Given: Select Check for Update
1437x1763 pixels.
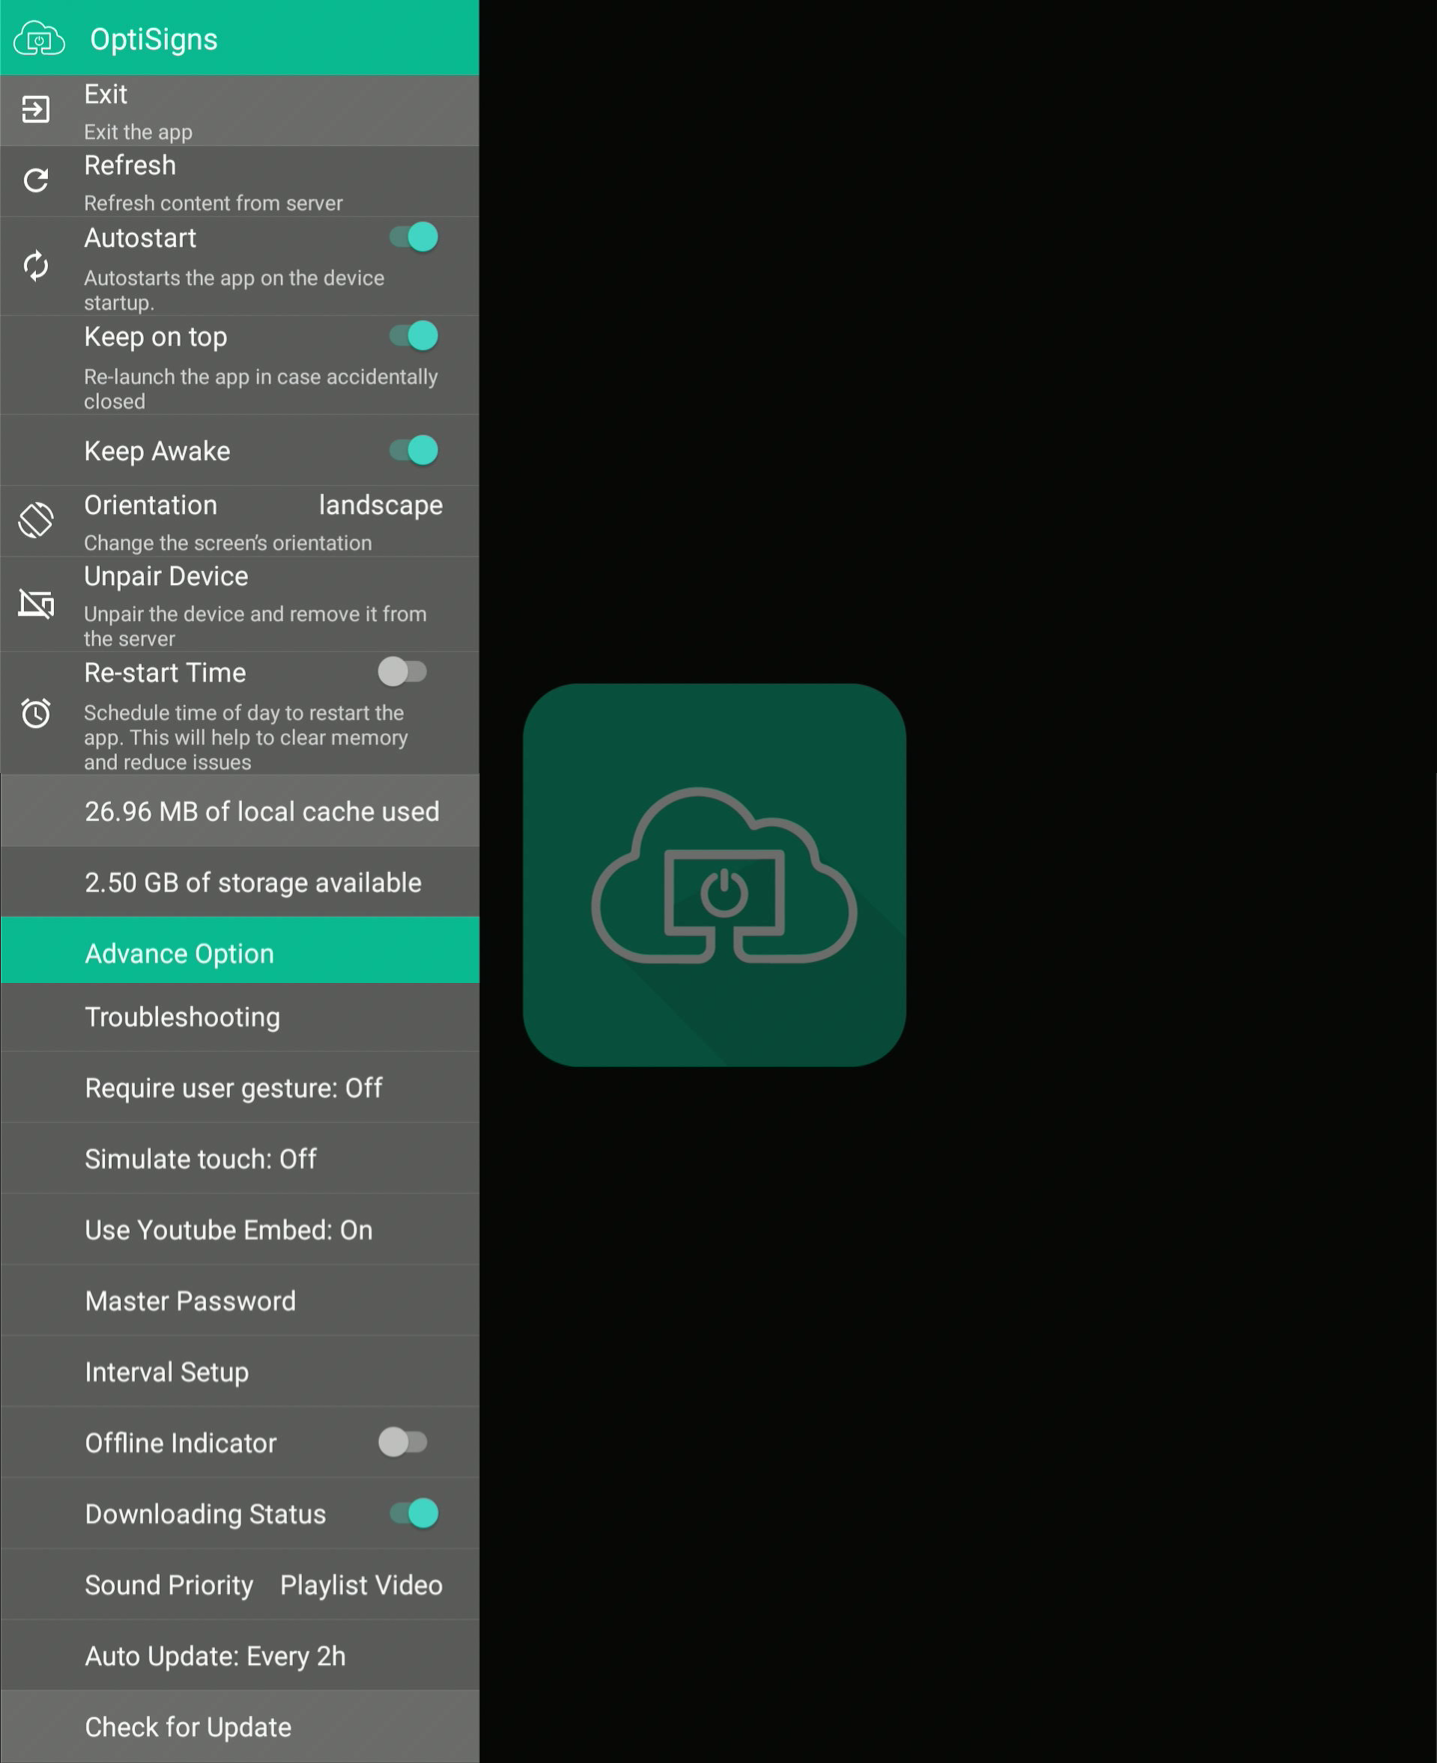Looking at the screenshot, I should point(240,1727).
